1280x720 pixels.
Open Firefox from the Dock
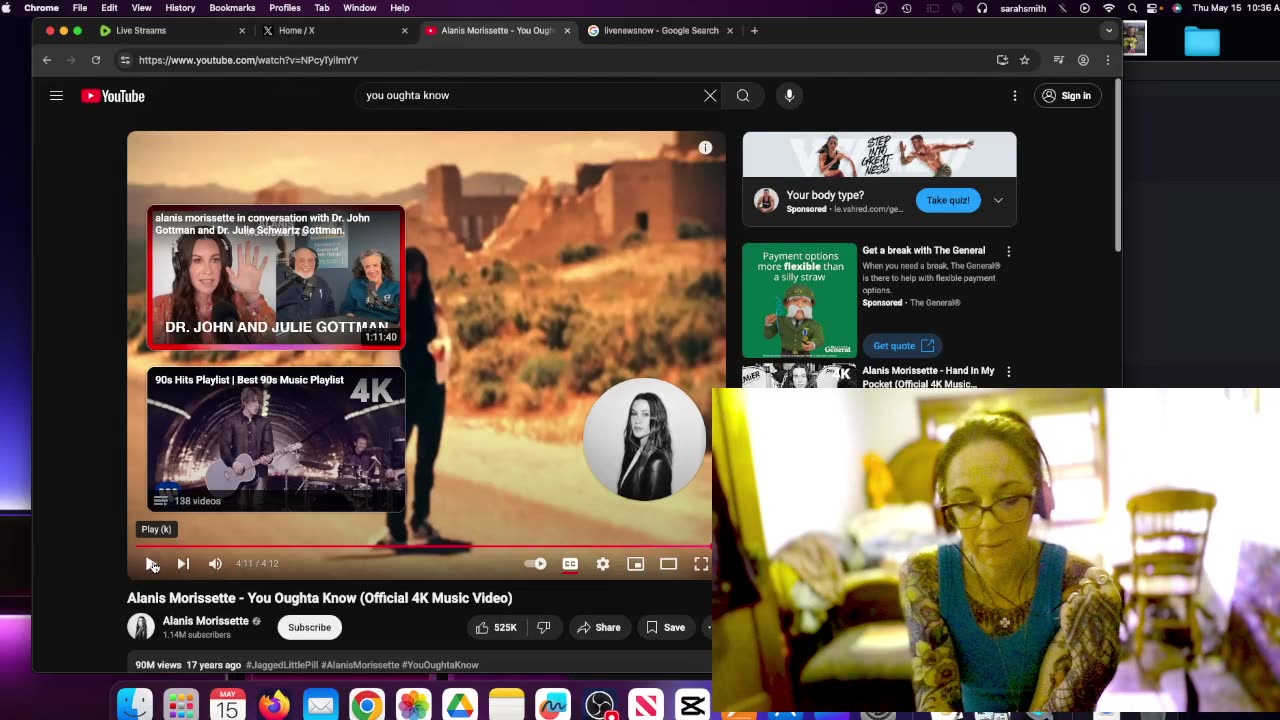(x=274, y=706)
